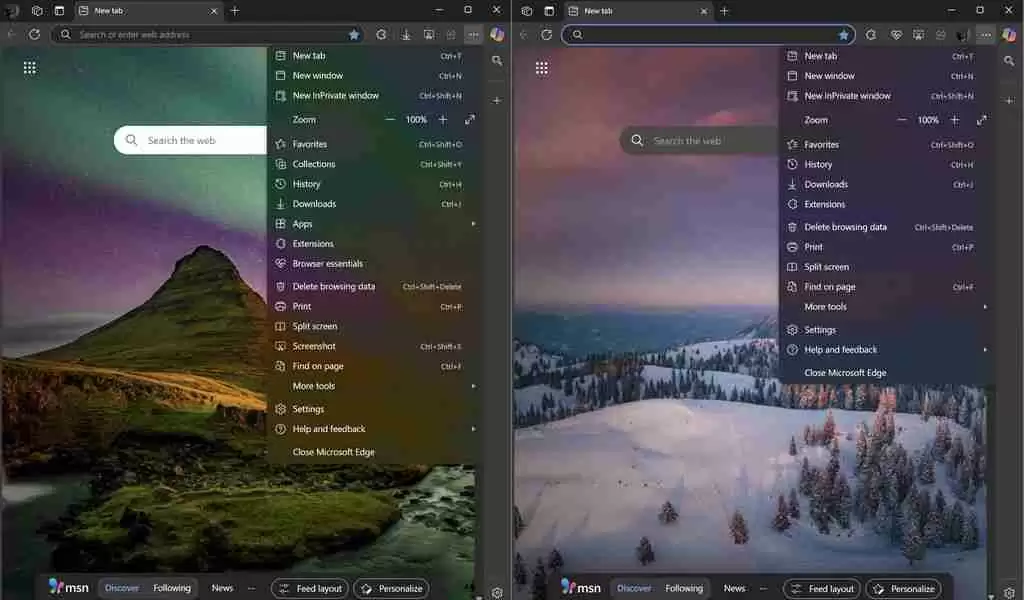Click the refresh icon in the right window
This screenshot has height=600, width=1024.
tap(546, 34)
